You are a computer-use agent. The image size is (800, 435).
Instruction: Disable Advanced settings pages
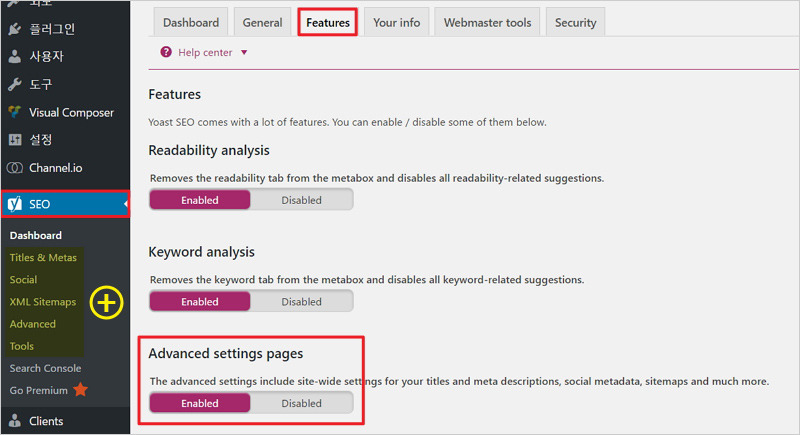pyautogui.click(x=302, y=403)
